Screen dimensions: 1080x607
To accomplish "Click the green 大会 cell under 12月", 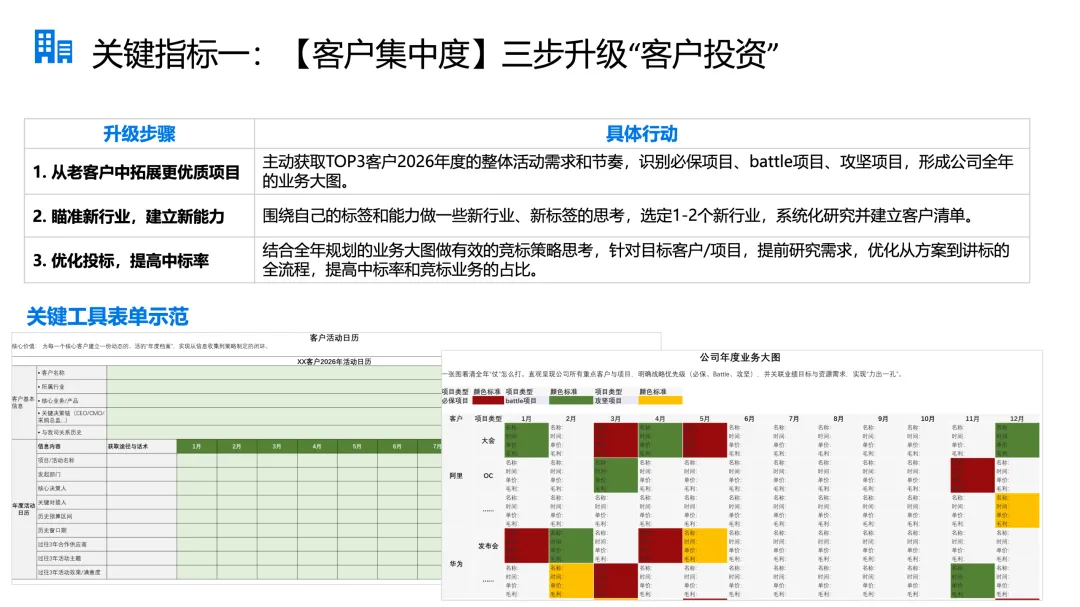I will coord(1017,440).
